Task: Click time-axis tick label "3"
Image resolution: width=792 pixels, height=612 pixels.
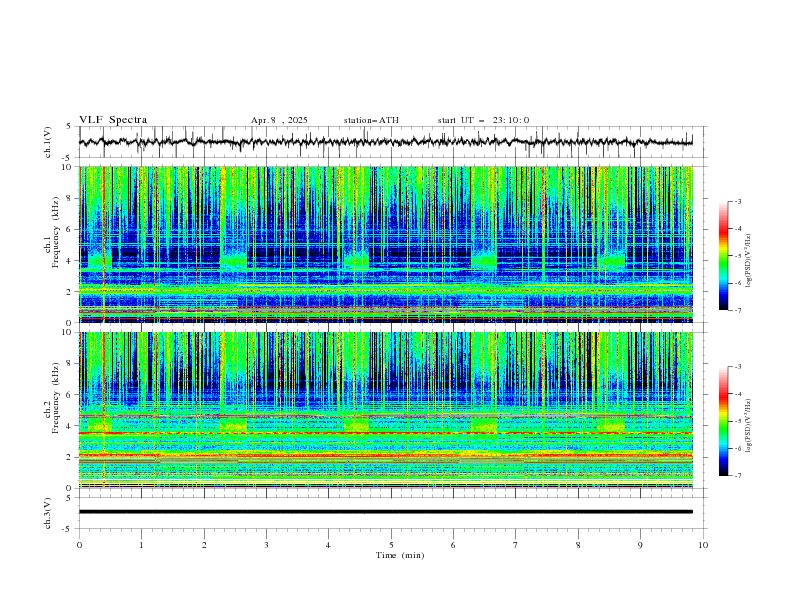Action: click(266, 545)
